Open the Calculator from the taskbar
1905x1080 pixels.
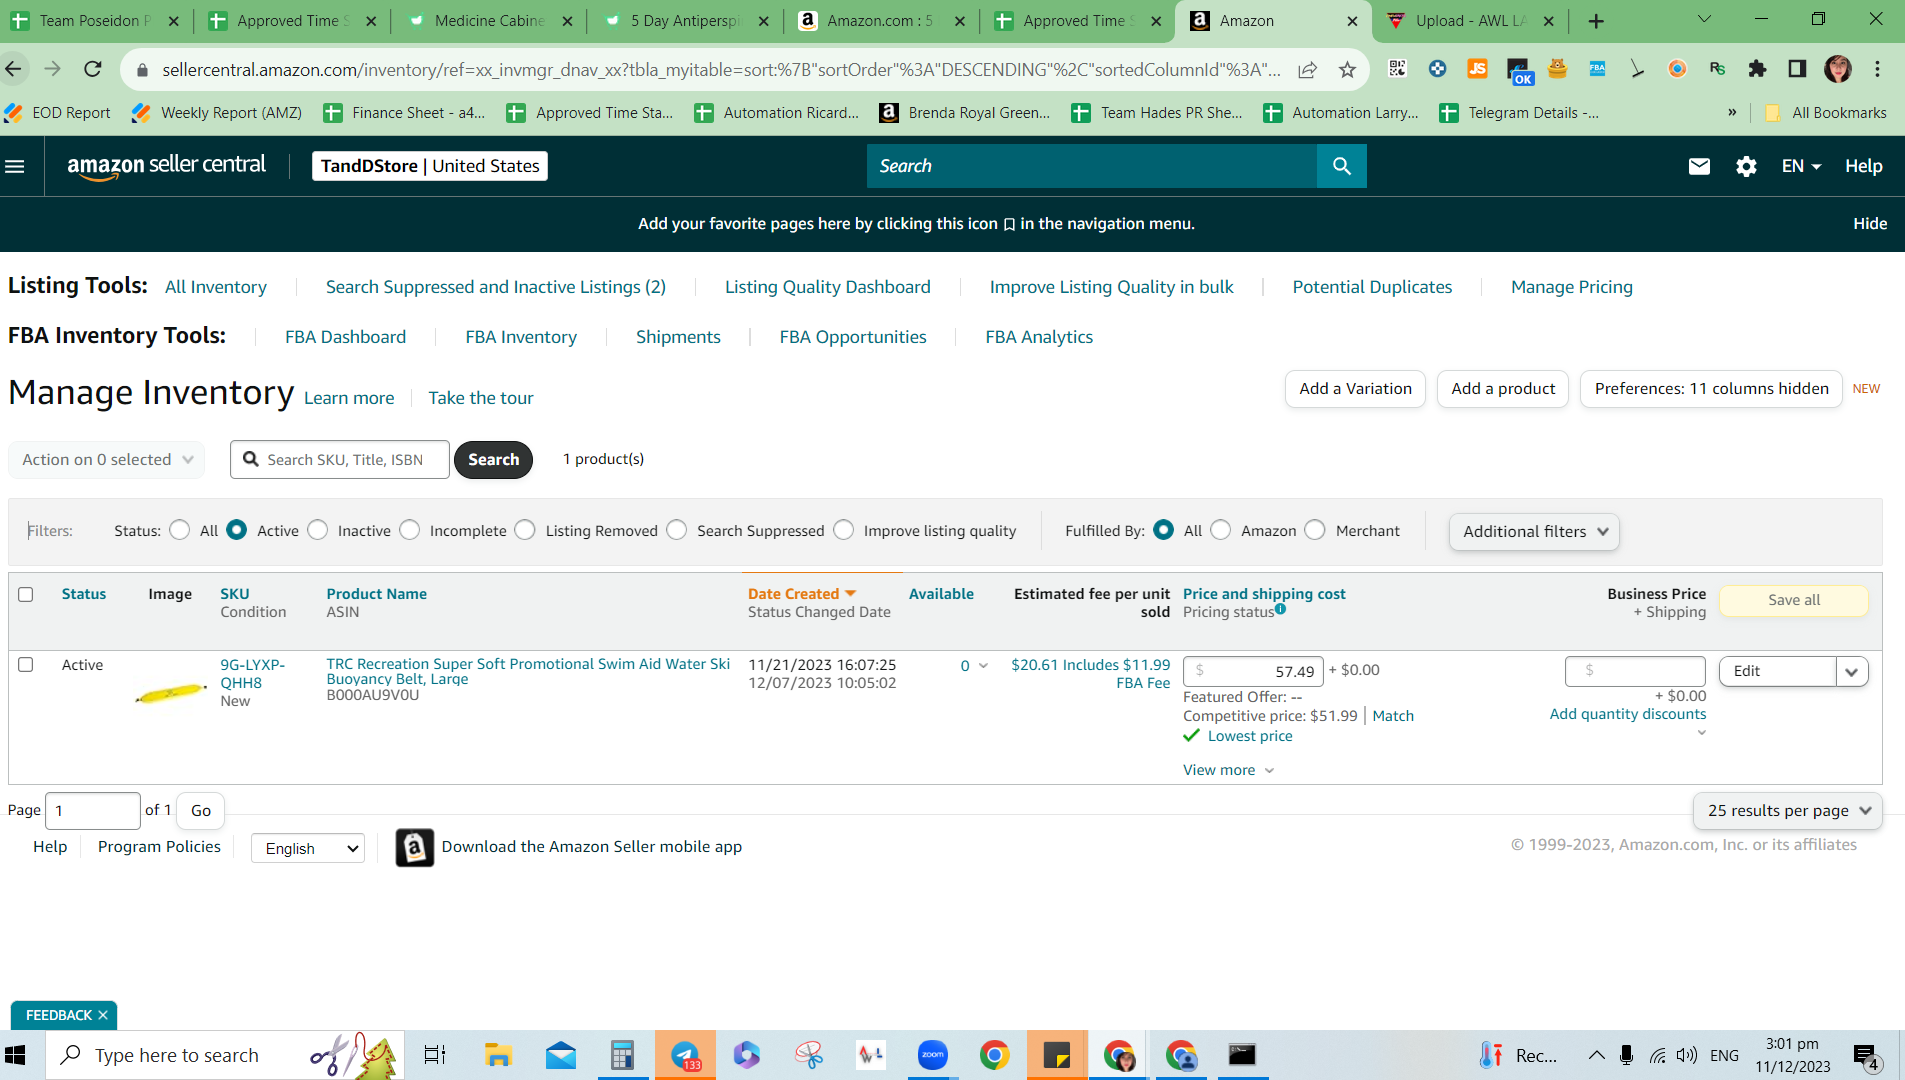pos(622,1055)
